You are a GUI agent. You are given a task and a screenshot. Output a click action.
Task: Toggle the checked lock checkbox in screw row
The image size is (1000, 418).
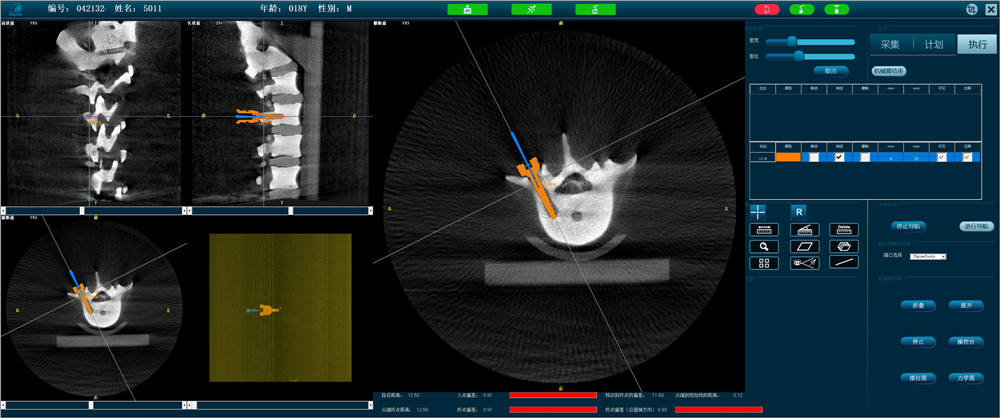pos(839,157)
